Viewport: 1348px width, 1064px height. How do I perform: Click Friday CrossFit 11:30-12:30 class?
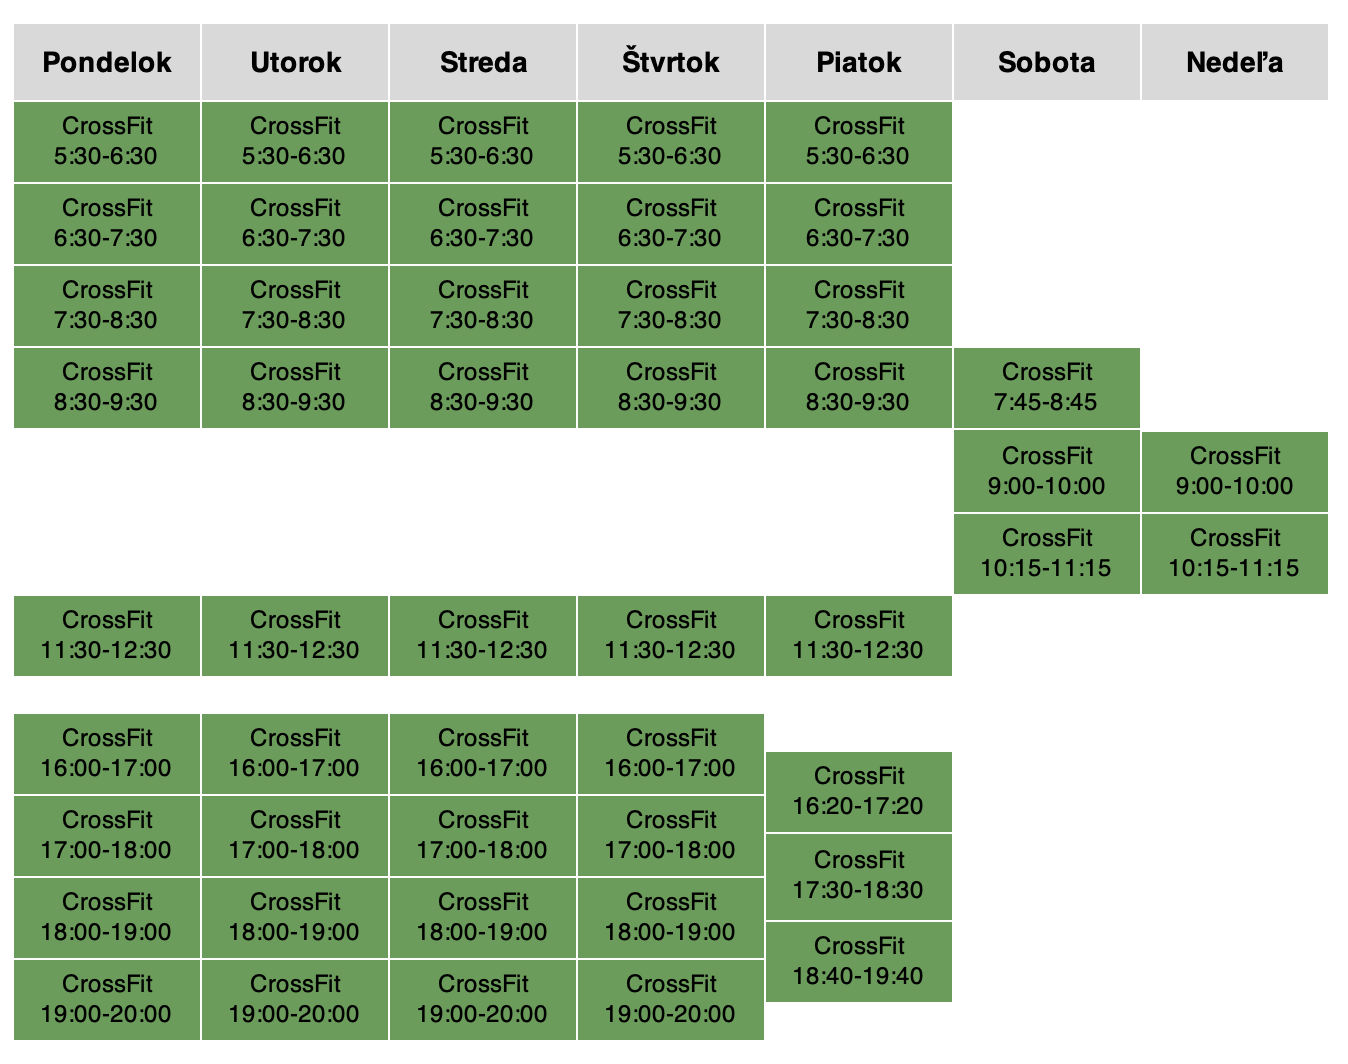pyautogui.click(x=859, y=636)
